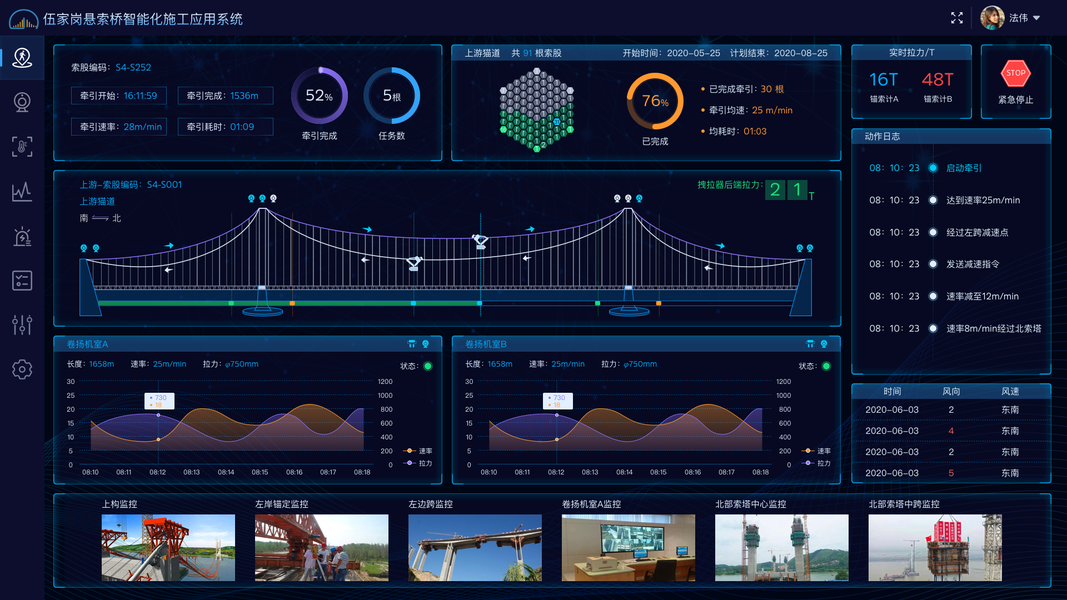Open the line chart statistics sidebar icon
The height and width of the screenshot is (600, 1067).
pos(22,191)
